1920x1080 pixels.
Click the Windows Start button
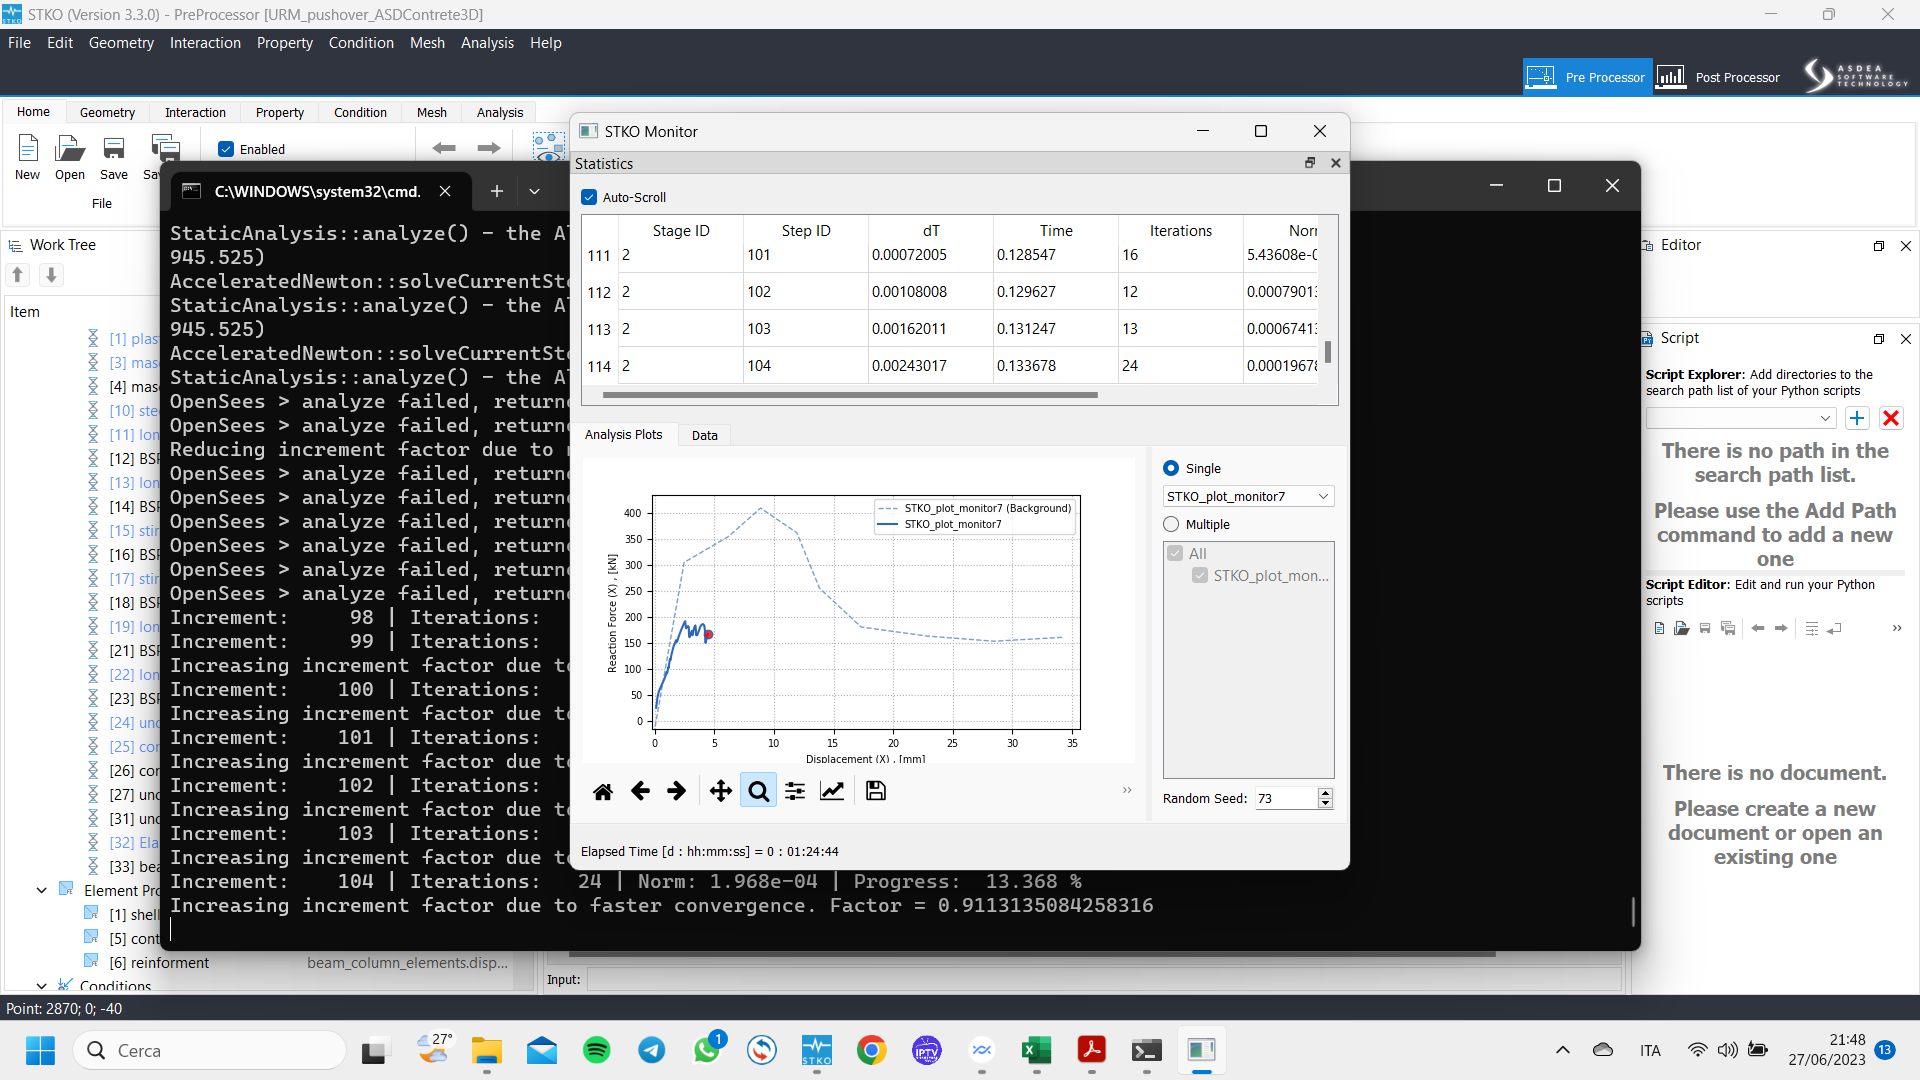click(x=40, y=1050)
